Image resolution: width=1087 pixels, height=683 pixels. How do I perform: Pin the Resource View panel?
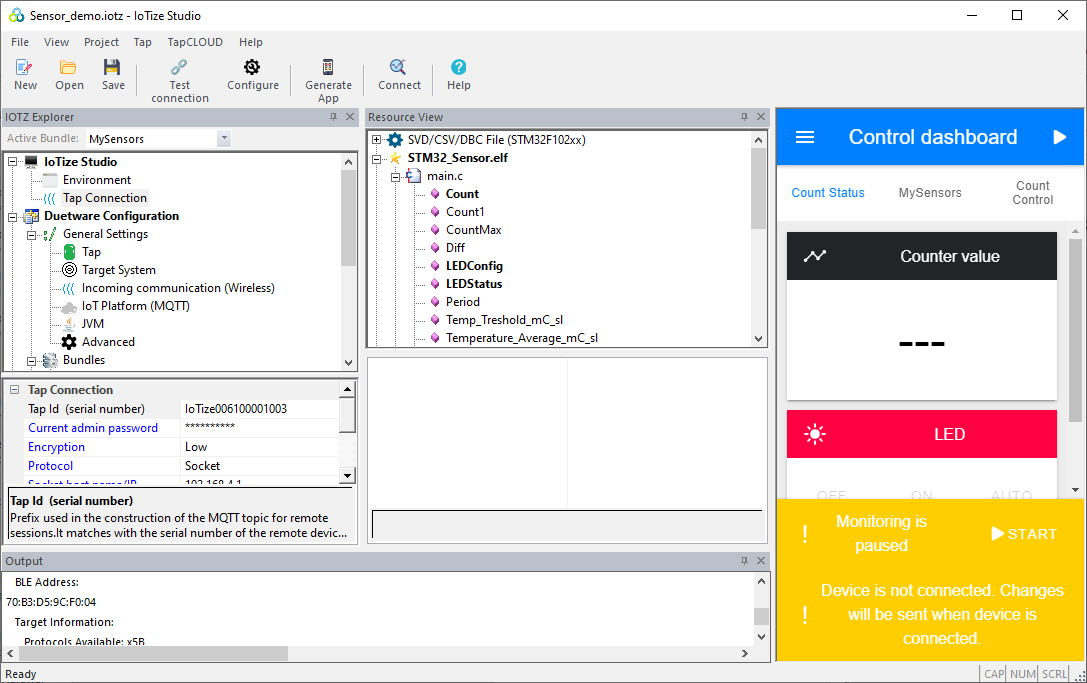click(745, 117)
